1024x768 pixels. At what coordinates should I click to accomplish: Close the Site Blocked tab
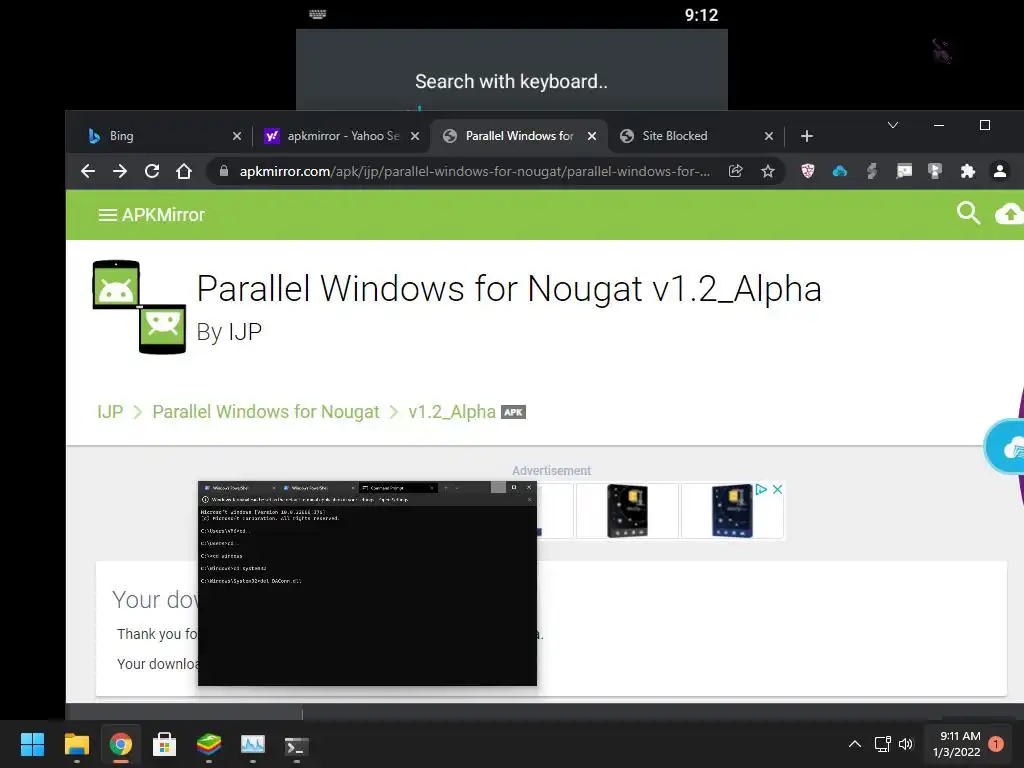[769, 136]
